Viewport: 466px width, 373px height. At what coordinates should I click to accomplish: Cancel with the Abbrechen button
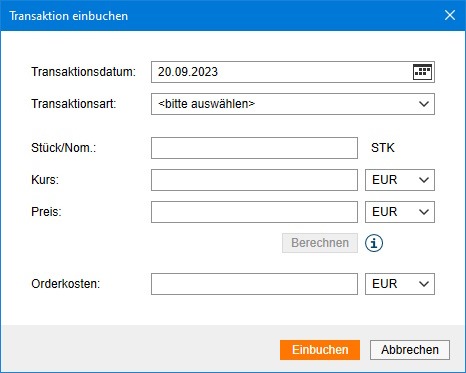410,350
